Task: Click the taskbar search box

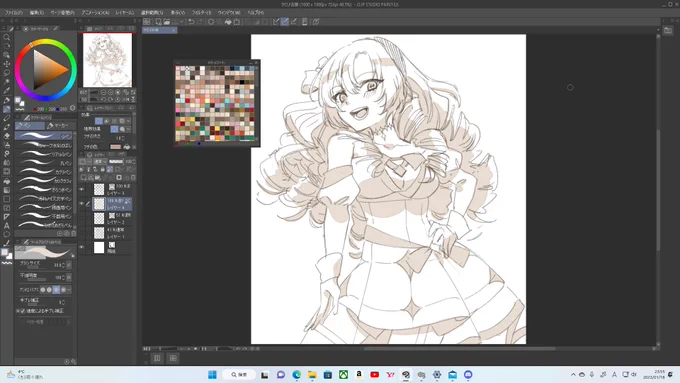Action: (x=239, y=374)
